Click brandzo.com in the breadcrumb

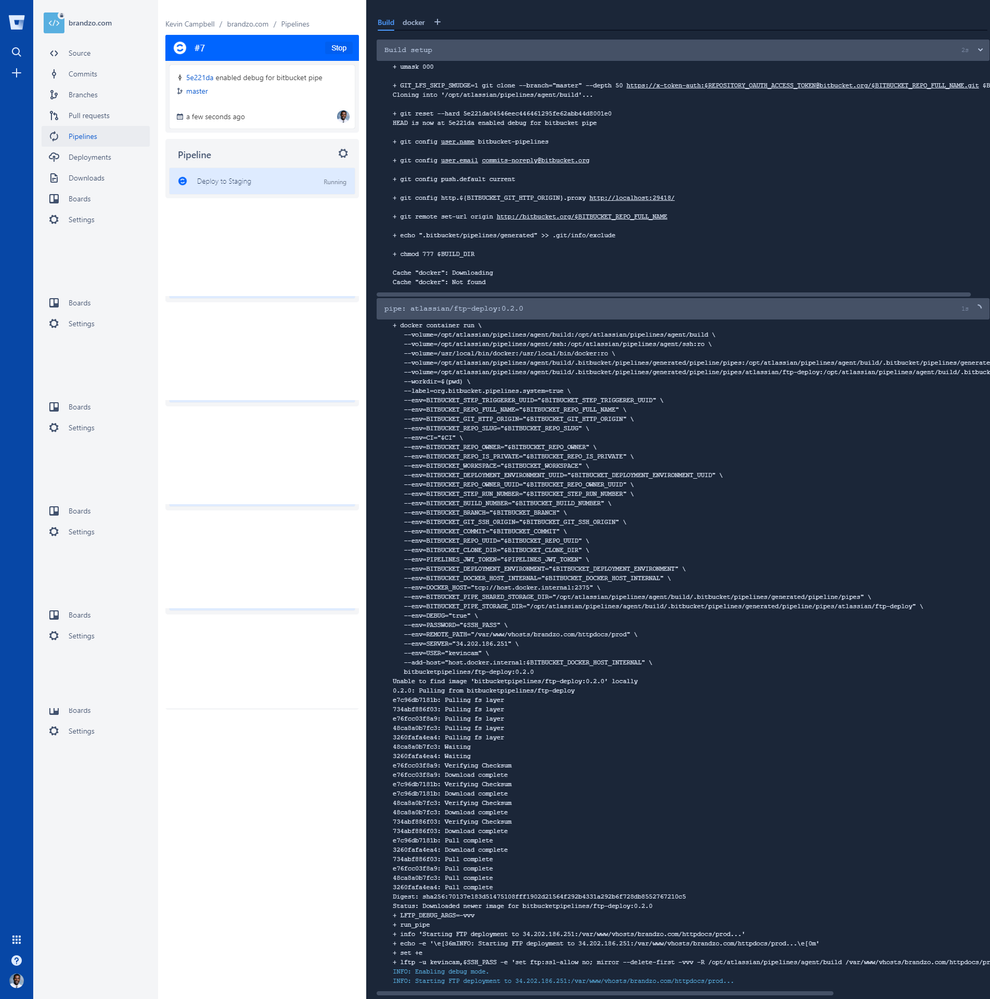[x=247, y=24]
